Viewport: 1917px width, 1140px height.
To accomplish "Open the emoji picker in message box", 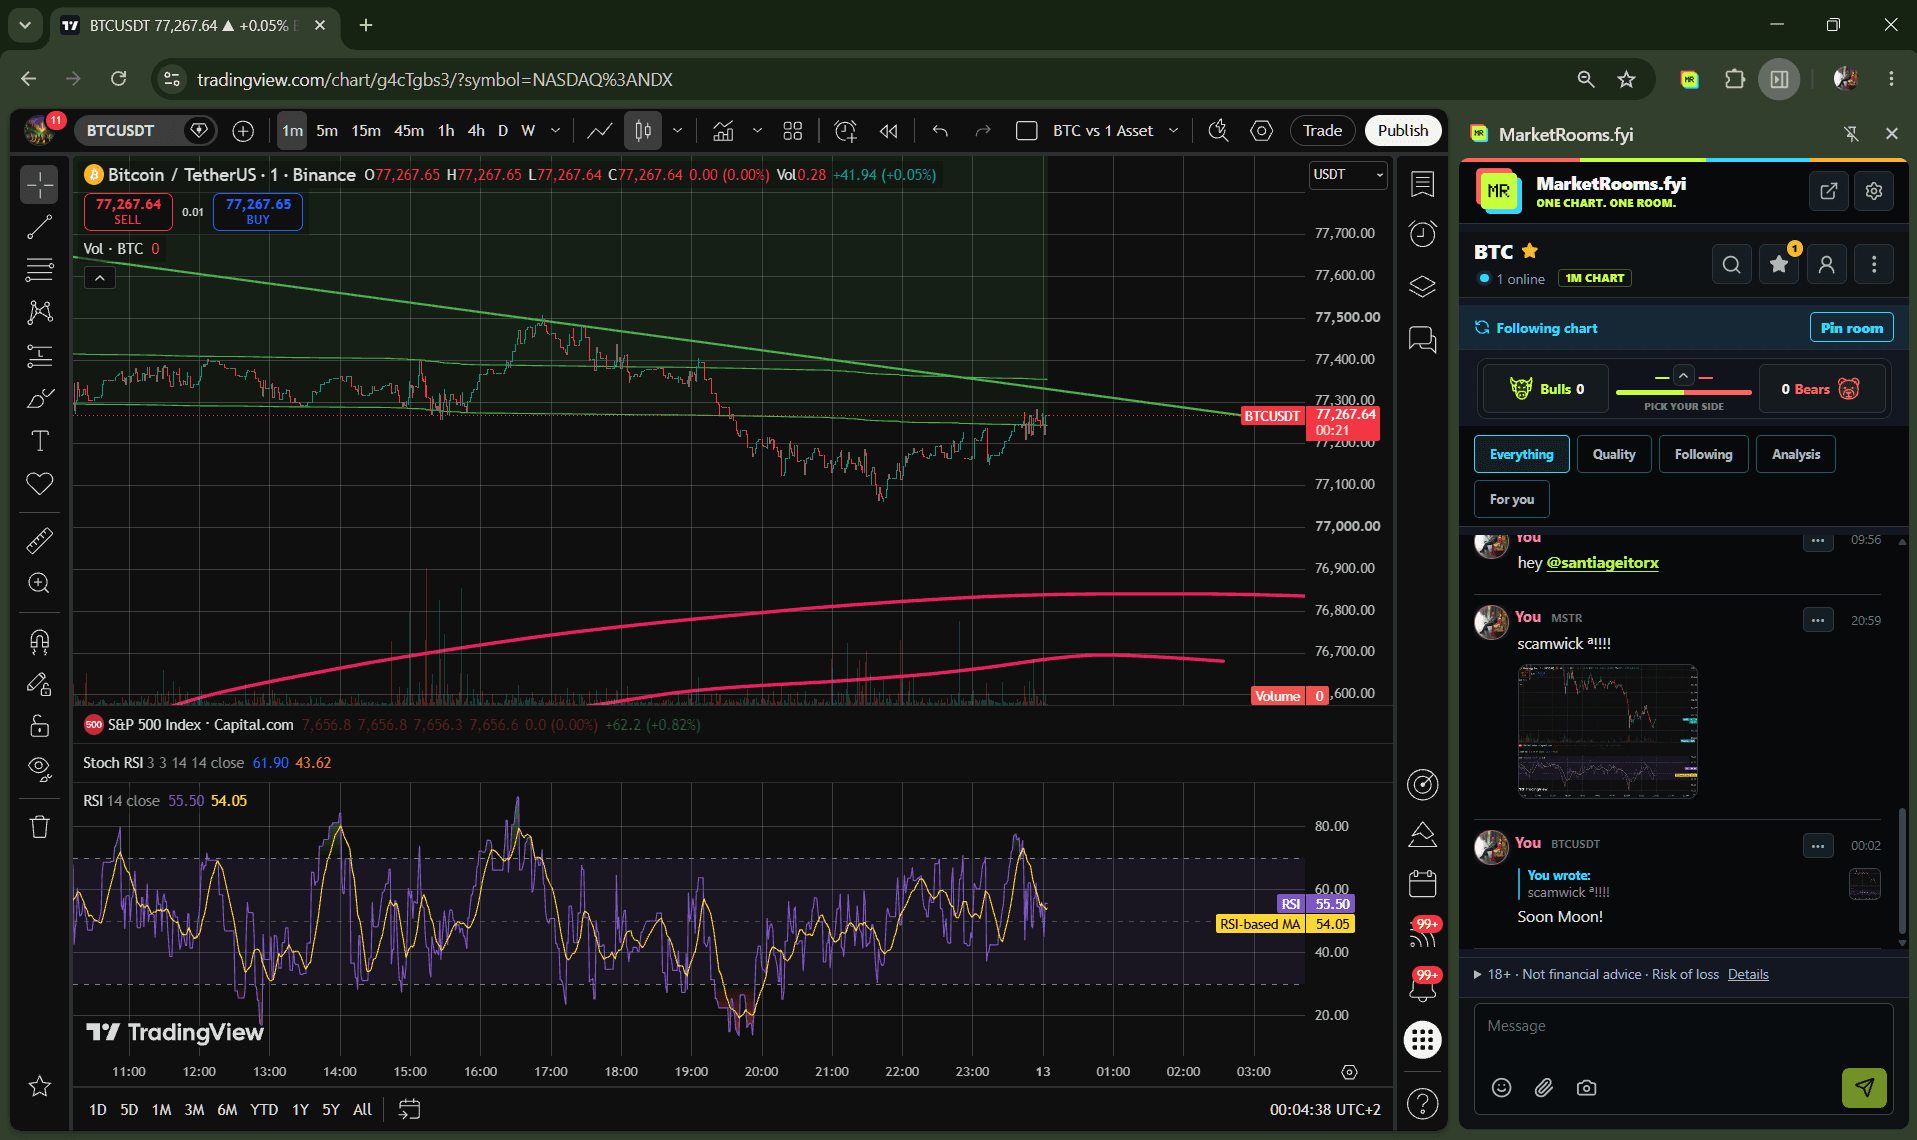I will tap(1501, 1088).
